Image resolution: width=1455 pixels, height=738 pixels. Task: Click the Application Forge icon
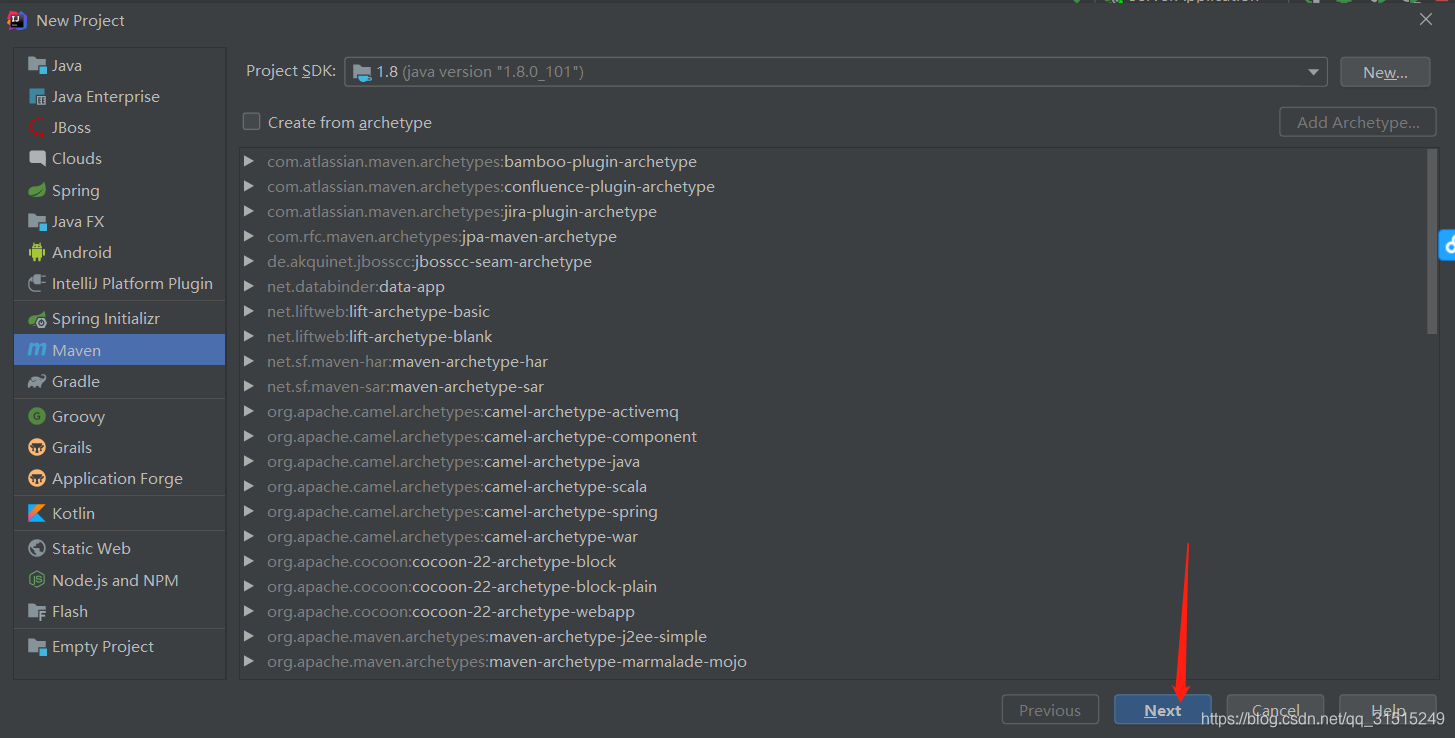[x=37, y=479]
